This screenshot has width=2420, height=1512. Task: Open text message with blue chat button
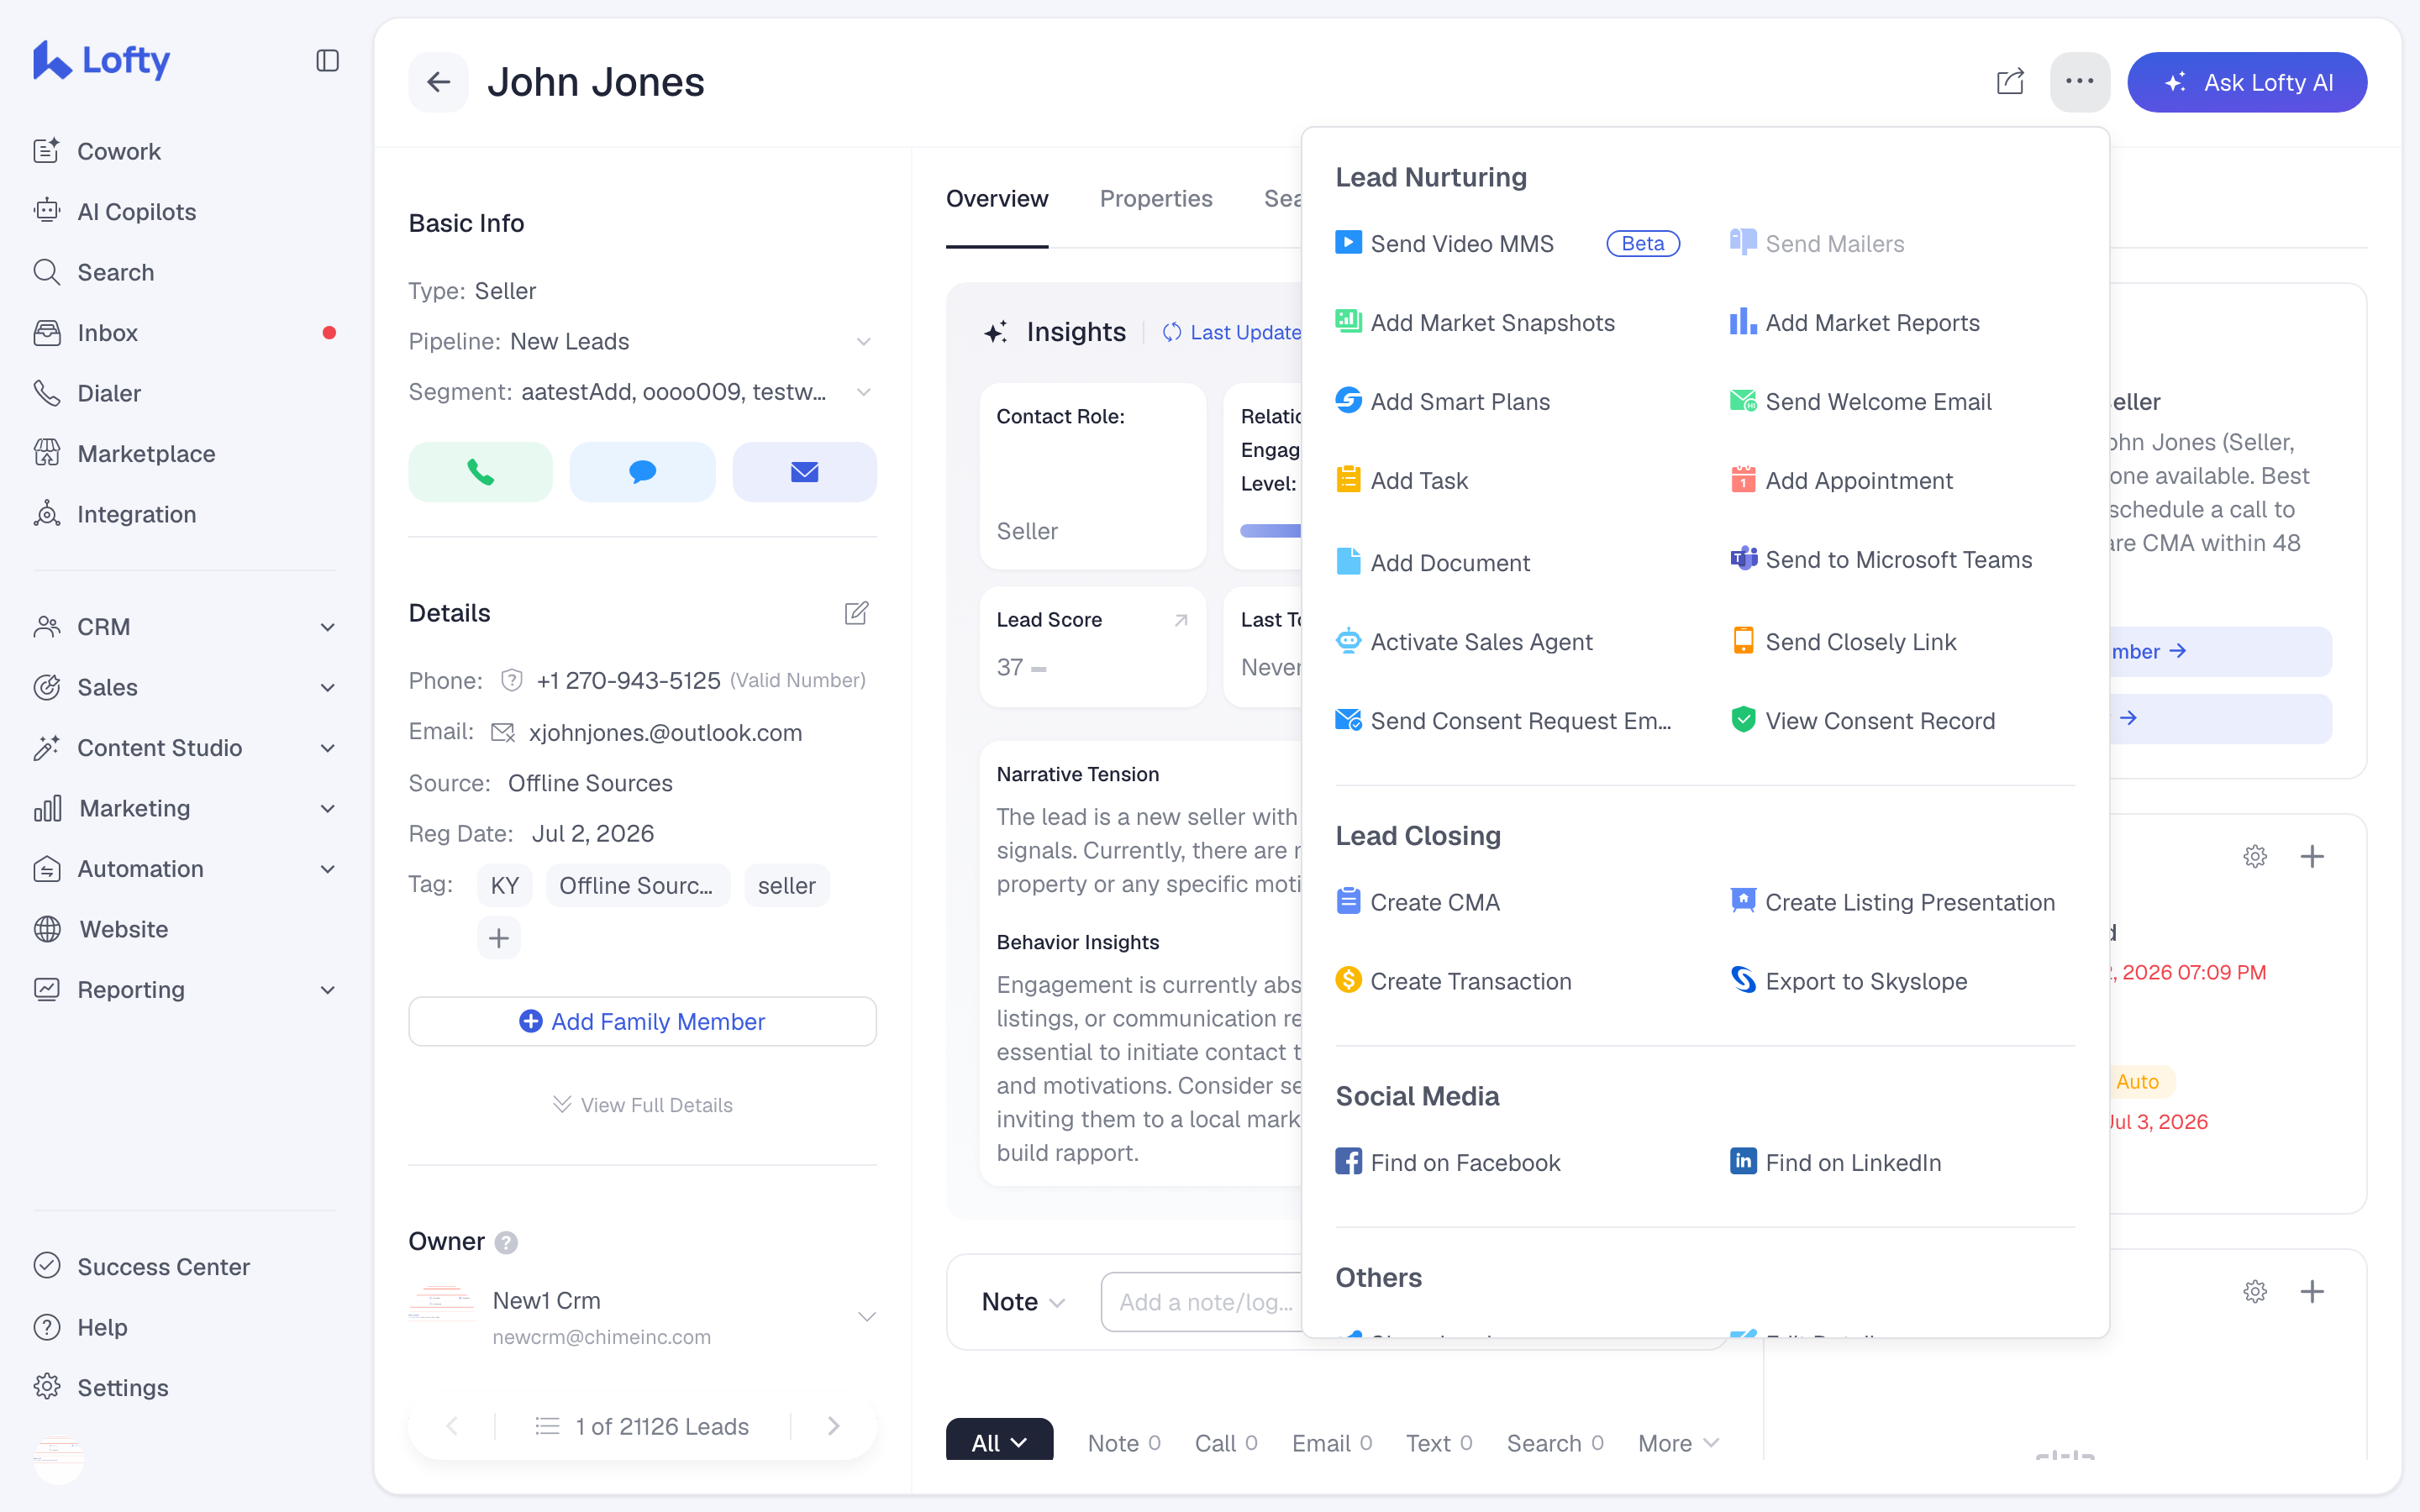pos(642,472)
